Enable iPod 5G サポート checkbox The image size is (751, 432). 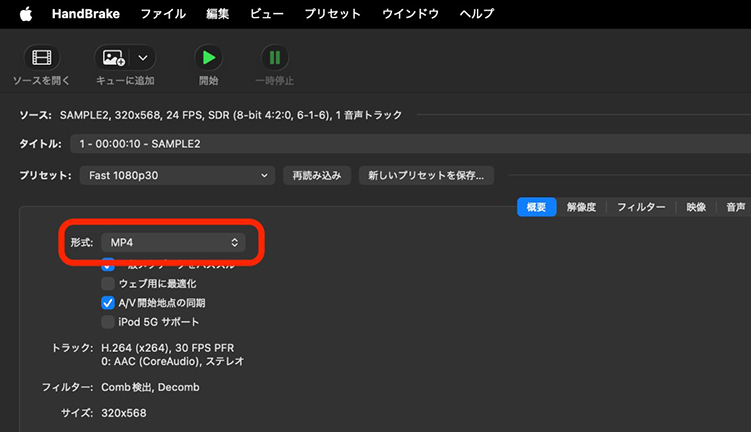(x=108, y=322)
